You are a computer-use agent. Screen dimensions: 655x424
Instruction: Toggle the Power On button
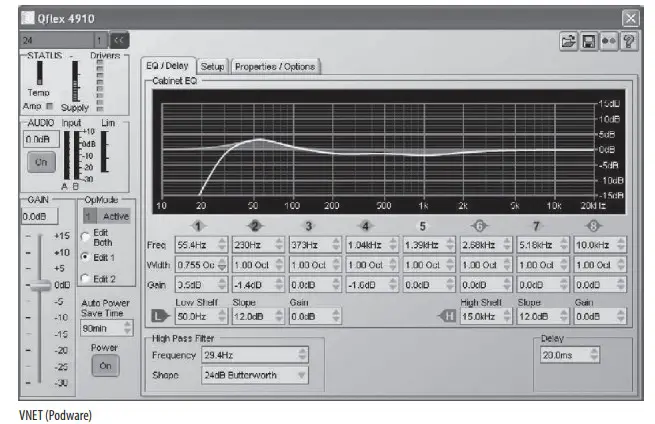tap(104, 366)
